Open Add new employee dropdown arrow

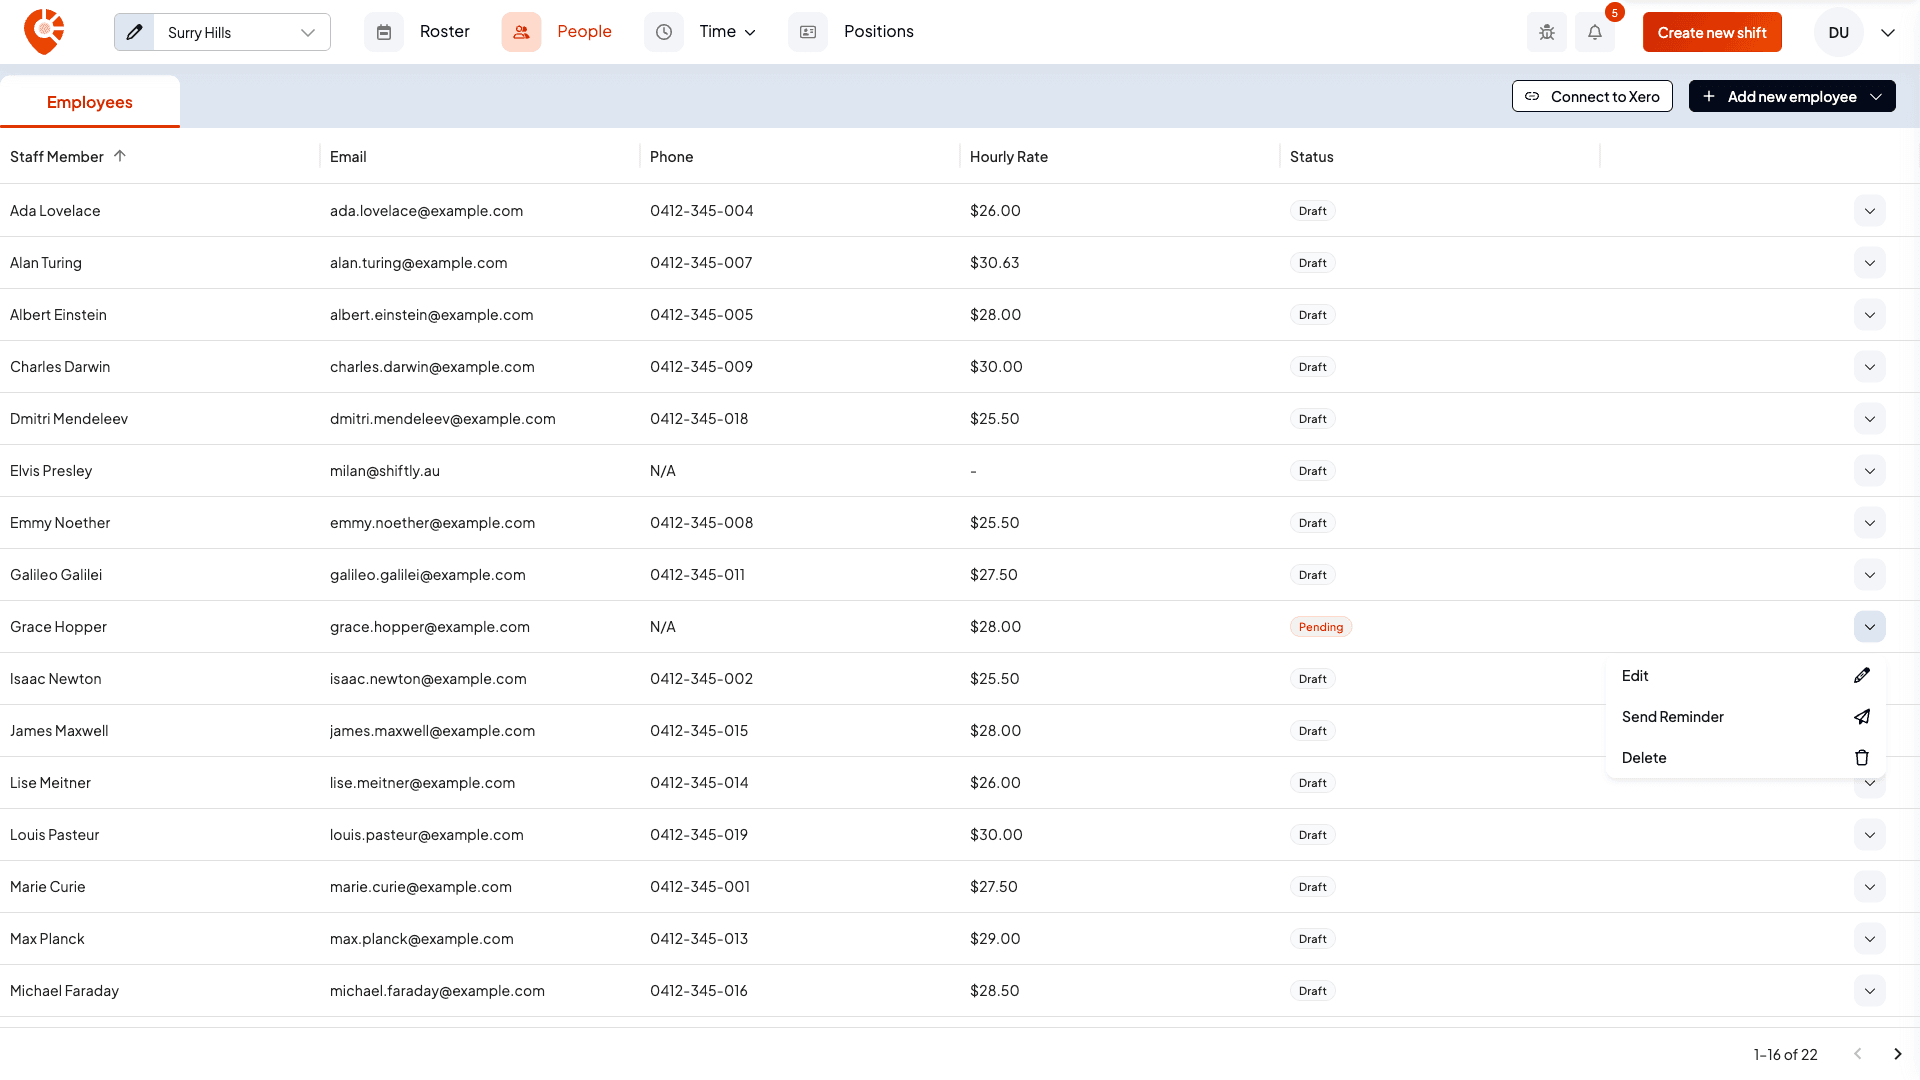(1876, 96)
